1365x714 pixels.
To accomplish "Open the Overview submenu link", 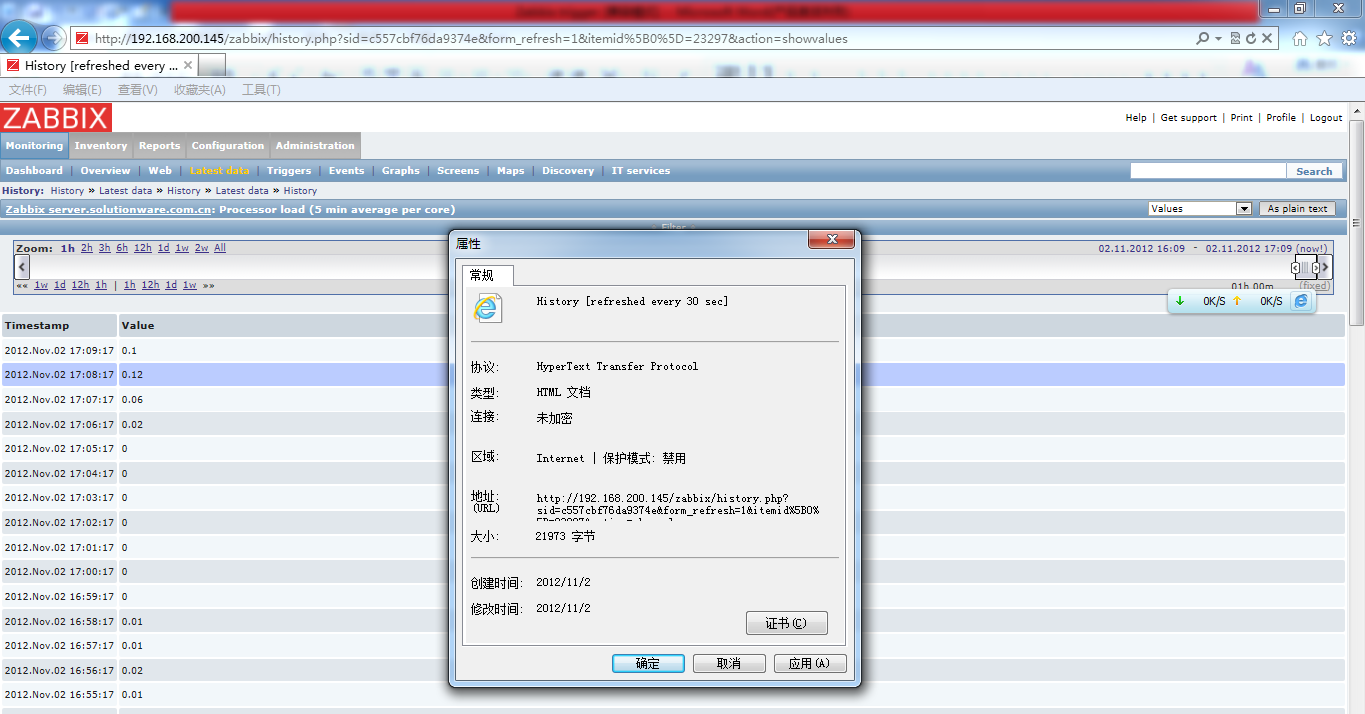I will 105,171.
